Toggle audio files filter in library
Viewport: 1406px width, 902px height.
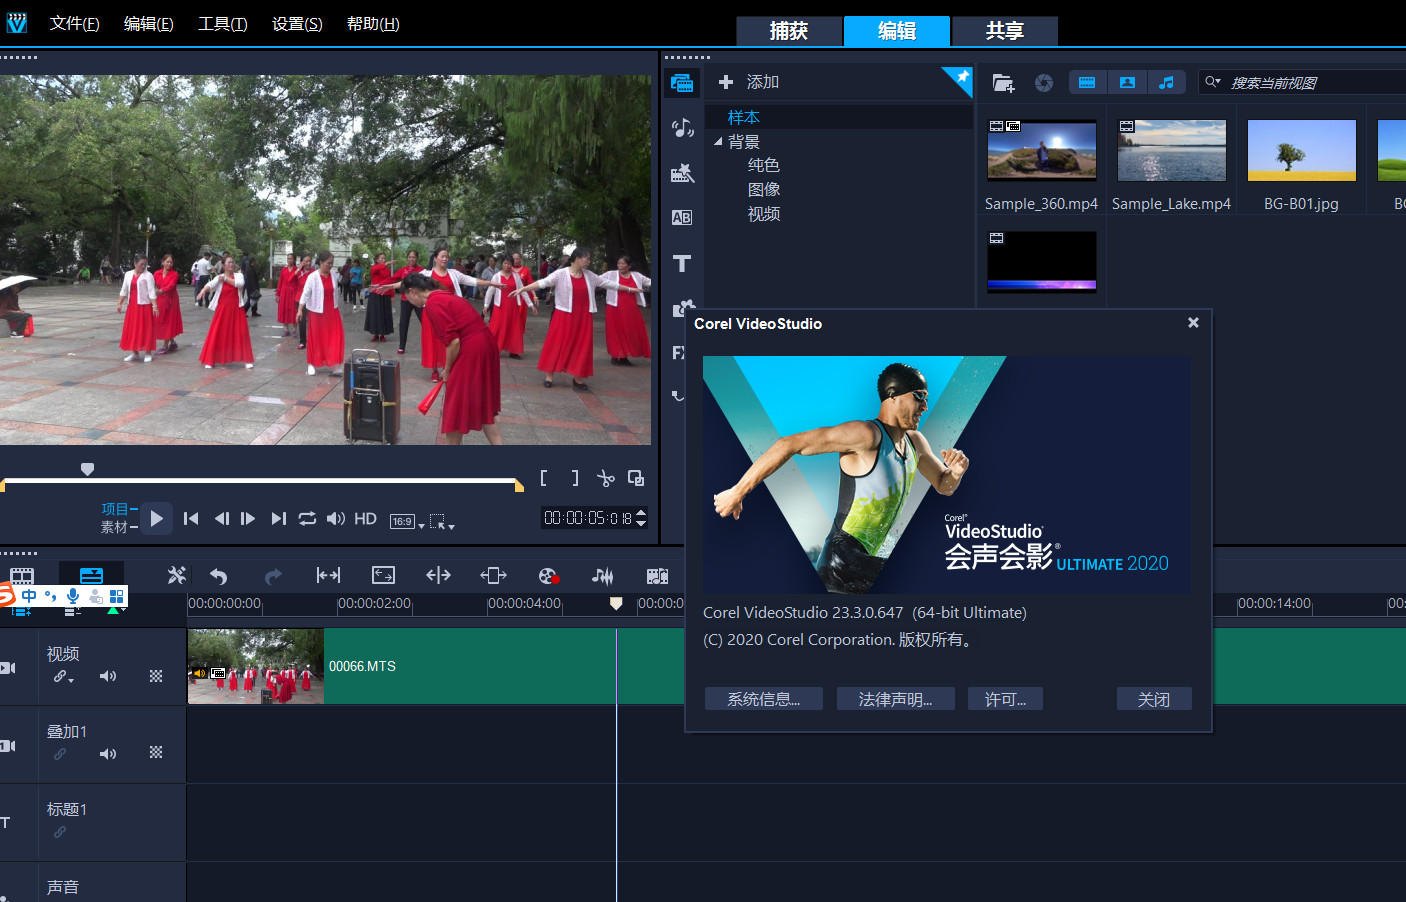coord(1166,82)
